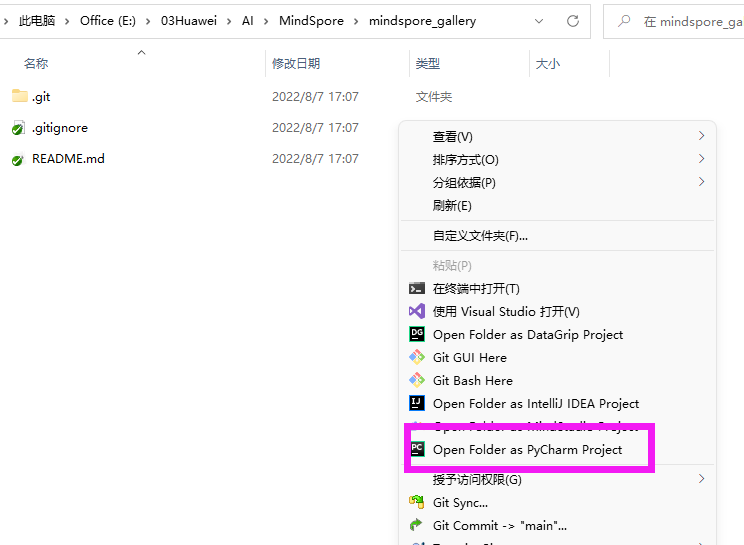Viewport: 744px width, 545px height.
Task: Sort by 大小 column header
Action: pos(548,64)
